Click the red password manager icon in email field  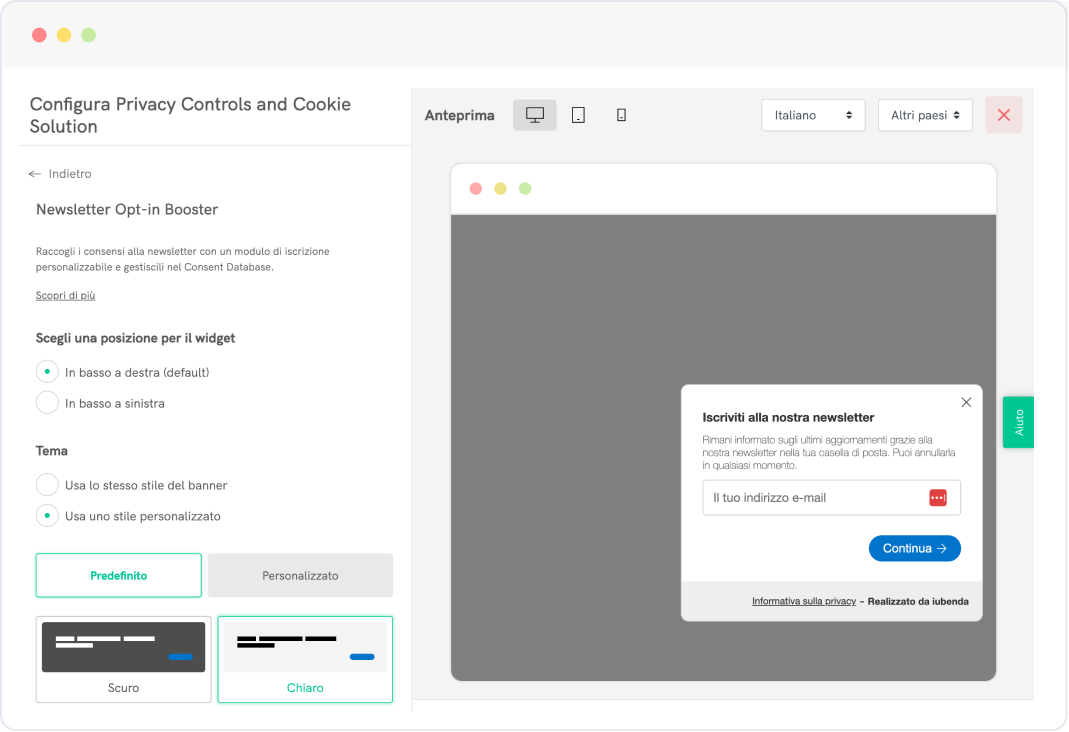[937, 498]
